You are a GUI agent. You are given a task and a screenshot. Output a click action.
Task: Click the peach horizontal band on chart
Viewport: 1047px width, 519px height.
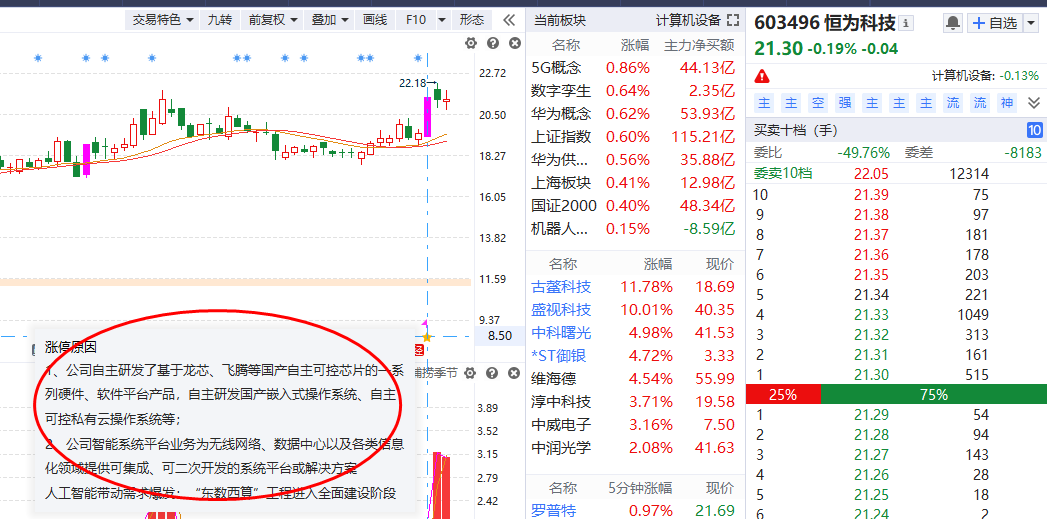tap(236, 283)
